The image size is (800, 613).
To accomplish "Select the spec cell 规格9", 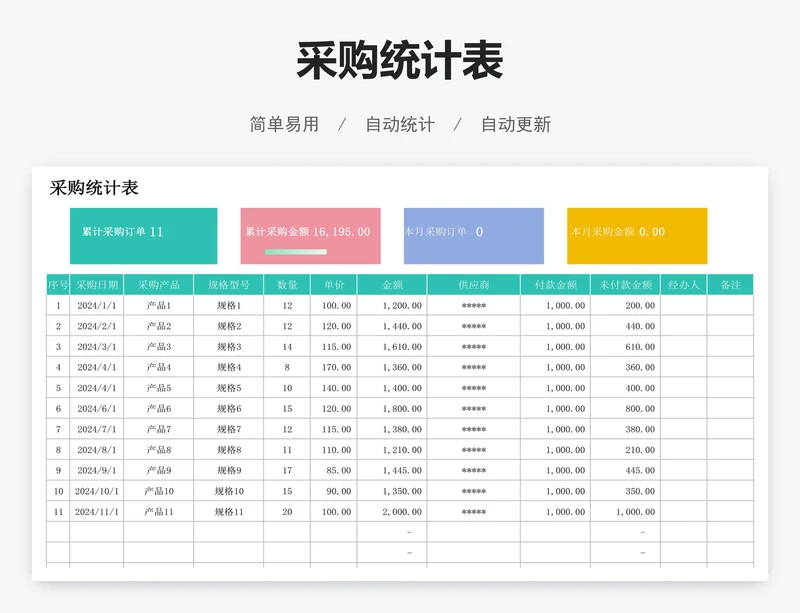I will pyautogui.click(x=229, y=470).
